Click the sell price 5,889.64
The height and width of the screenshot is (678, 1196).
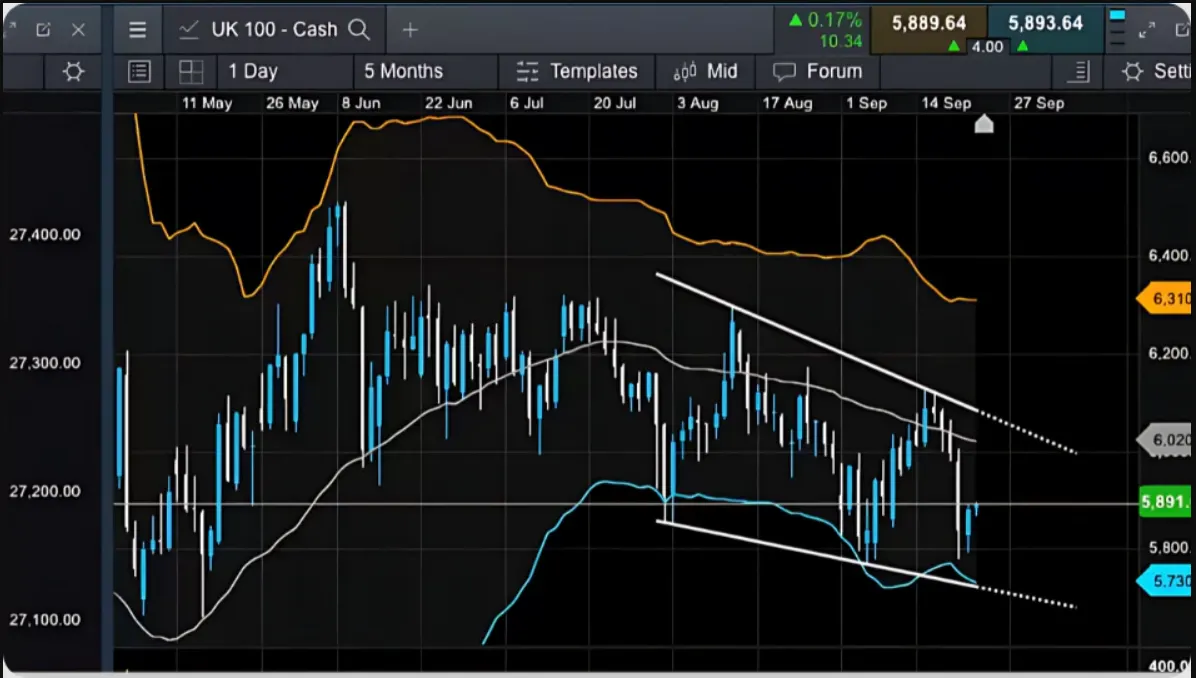(928, 23)
